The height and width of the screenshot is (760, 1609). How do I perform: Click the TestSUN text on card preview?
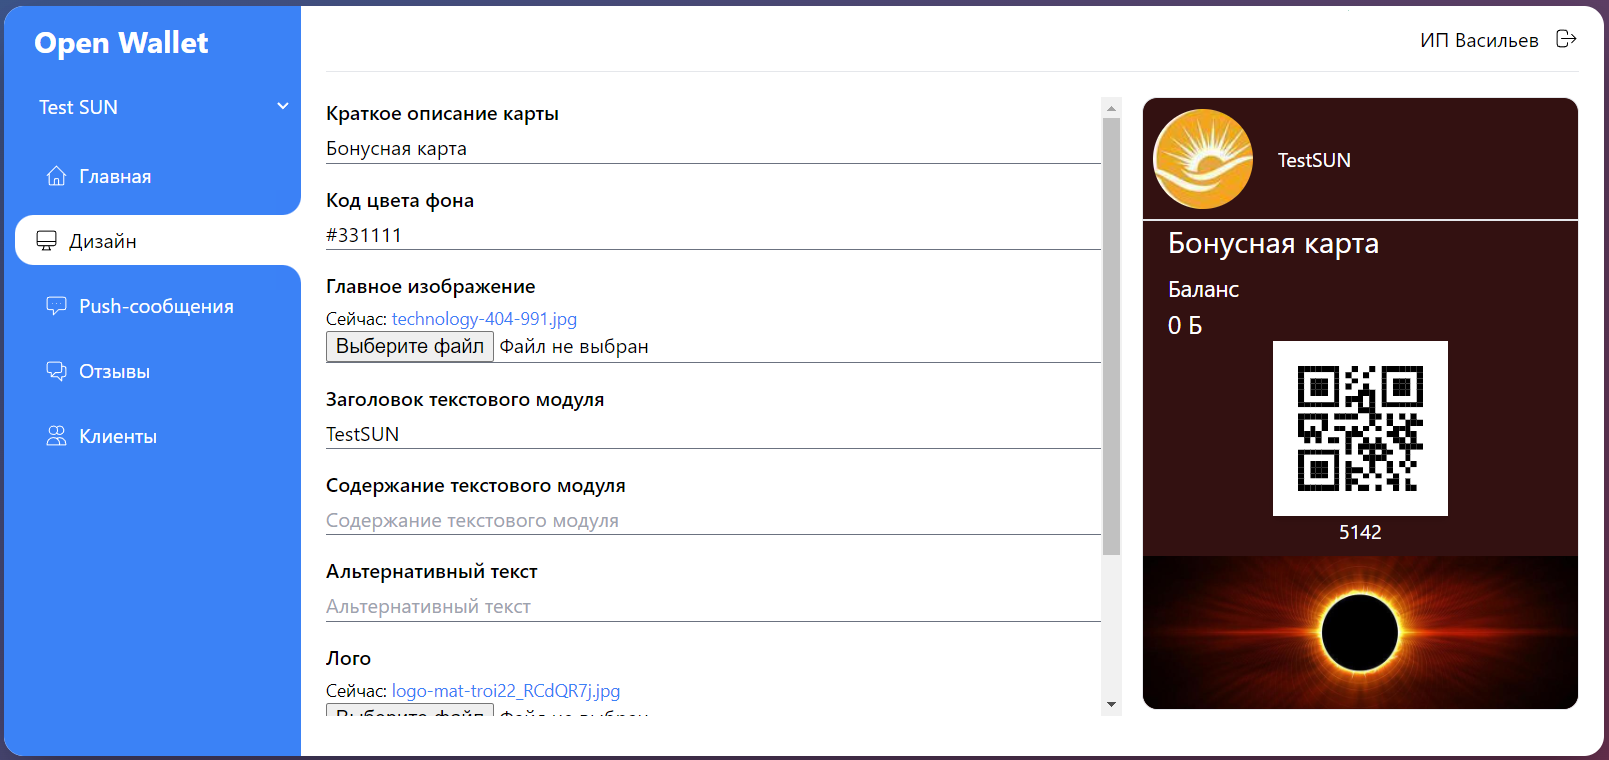coord(1314,160)
